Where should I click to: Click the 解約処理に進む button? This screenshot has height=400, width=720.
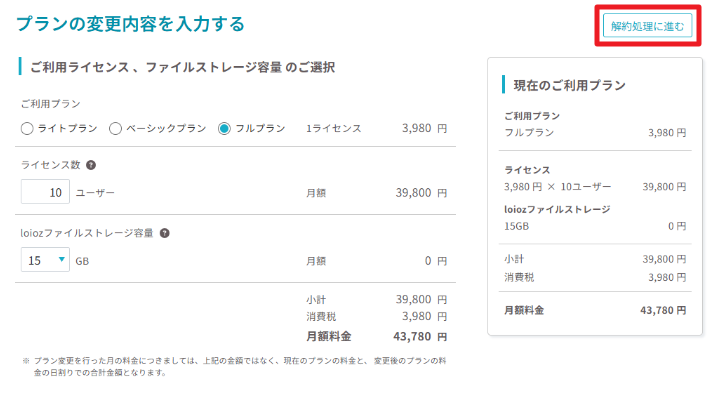pyautogui.click(x=647, y=26)
